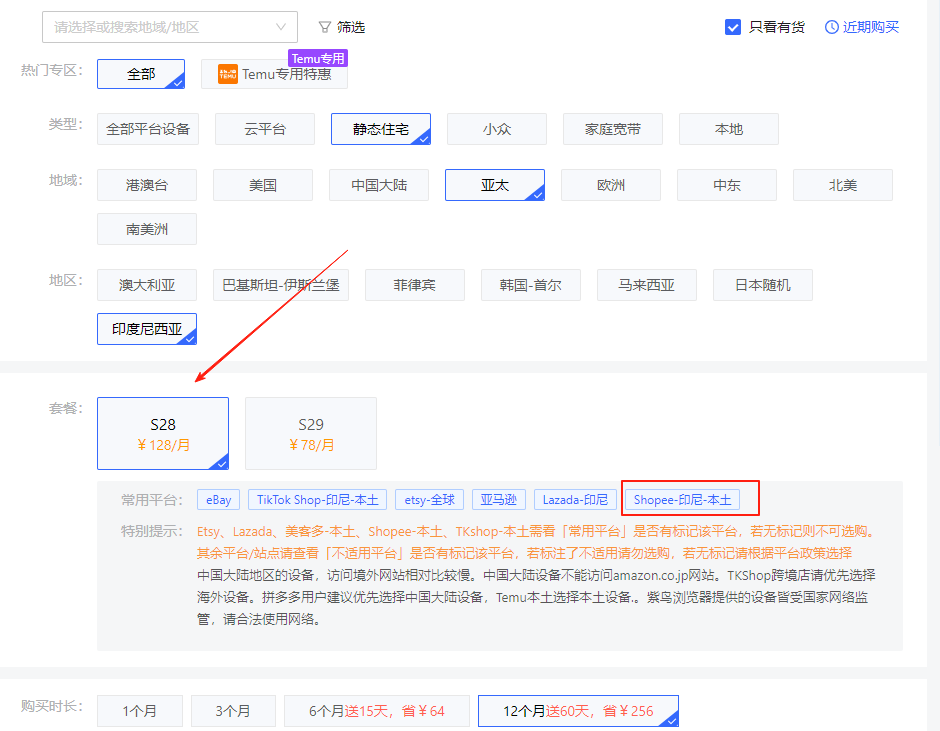Screen dimensions: 940x731
Task: Select 小众 type
Action: [497, 129]
